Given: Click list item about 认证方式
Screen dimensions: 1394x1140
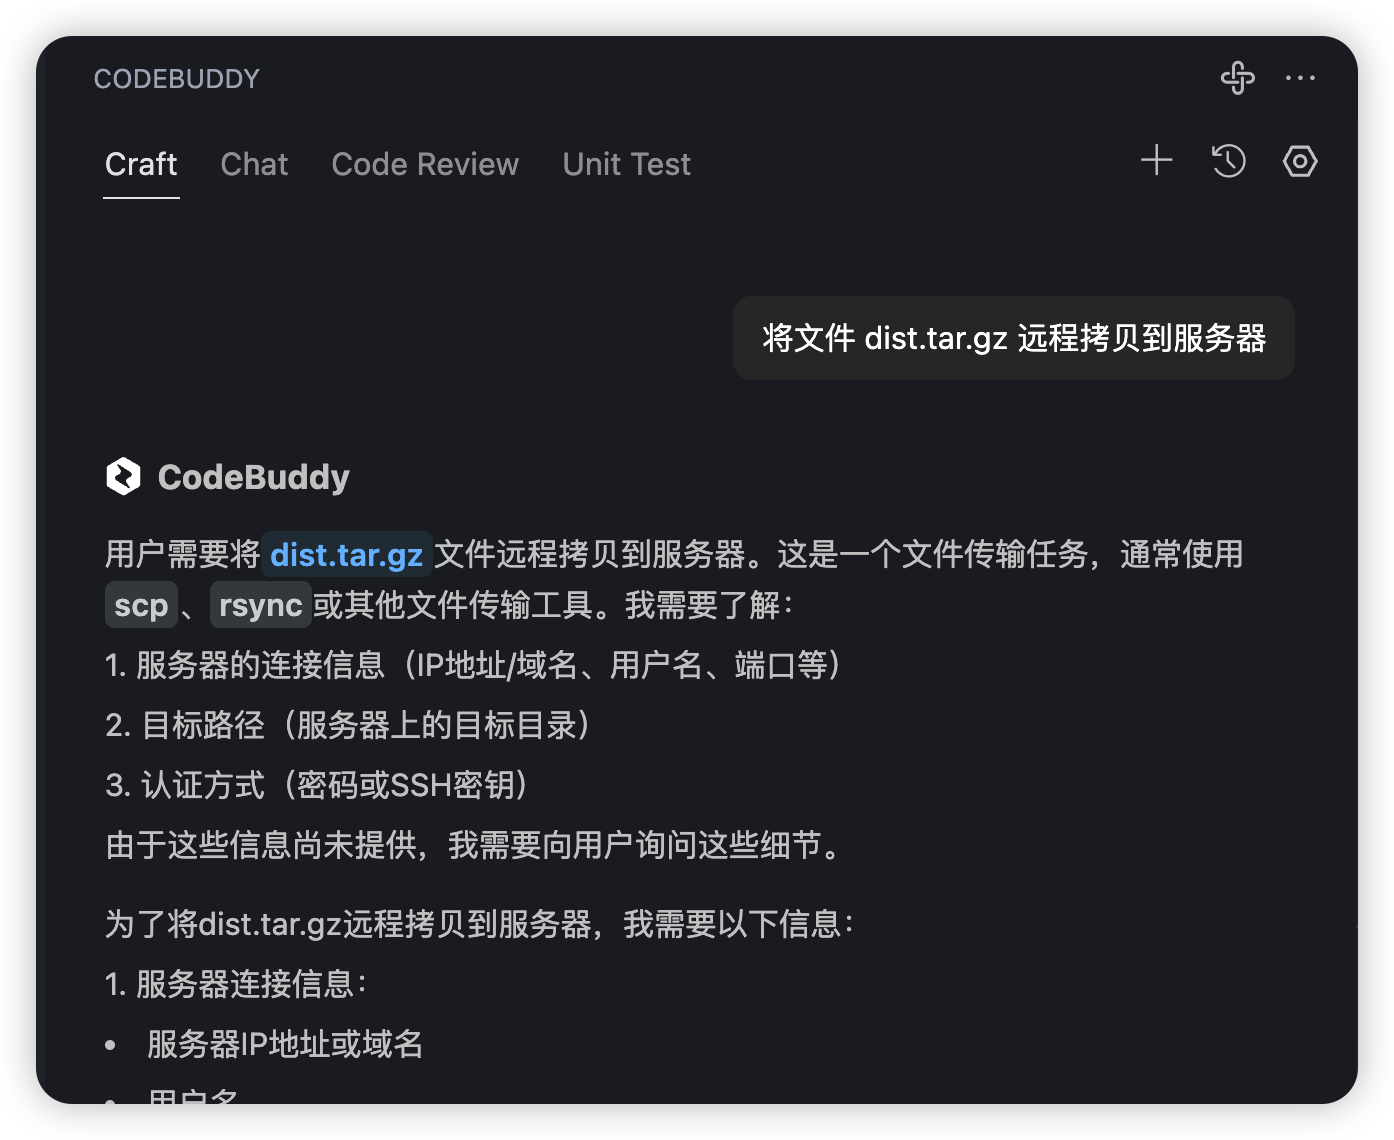Looking at the screenshot, I should pos(317,785).
